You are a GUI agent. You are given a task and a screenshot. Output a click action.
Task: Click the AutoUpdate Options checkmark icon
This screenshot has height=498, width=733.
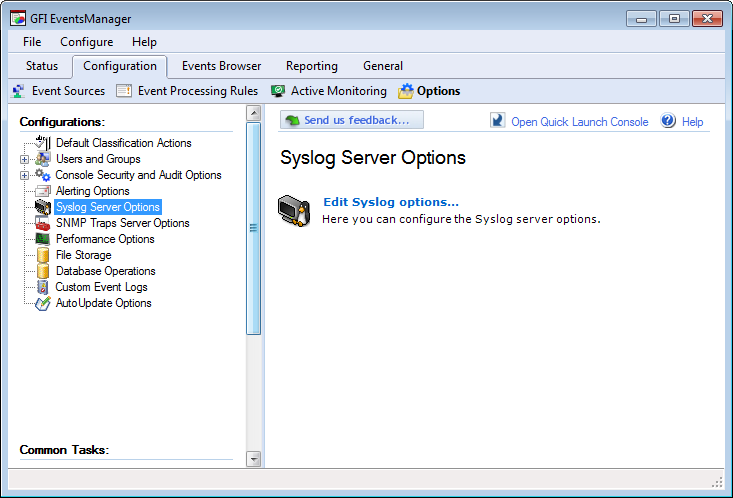click(x=43, y=303)
